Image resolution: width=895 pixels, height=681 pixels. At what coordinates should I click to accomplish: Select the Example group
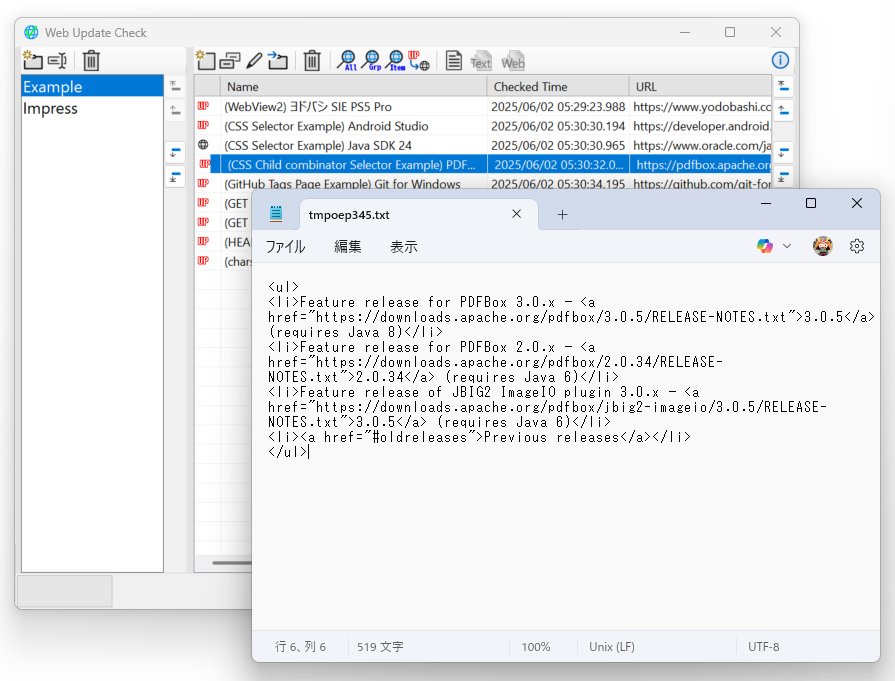click(x=92, y=87)
